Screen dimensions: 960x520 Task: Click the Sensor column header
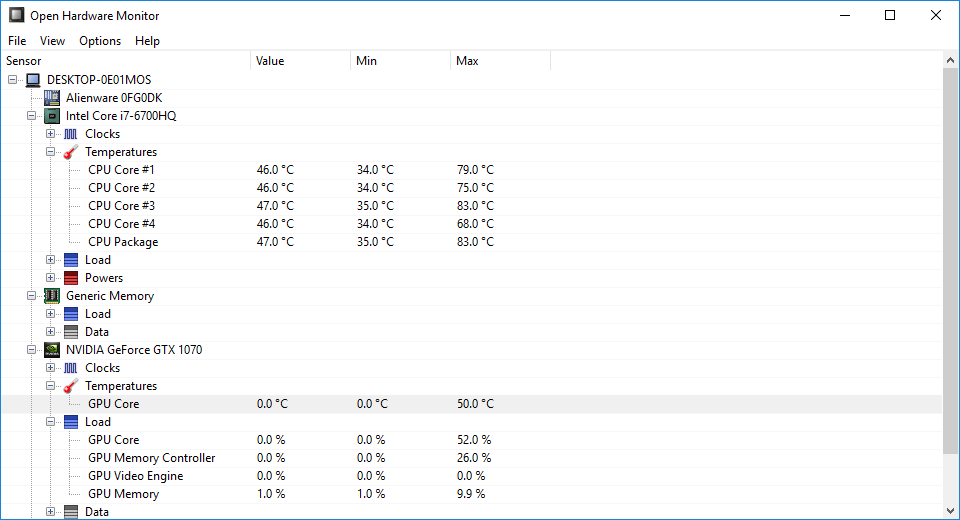coord(126,61)
